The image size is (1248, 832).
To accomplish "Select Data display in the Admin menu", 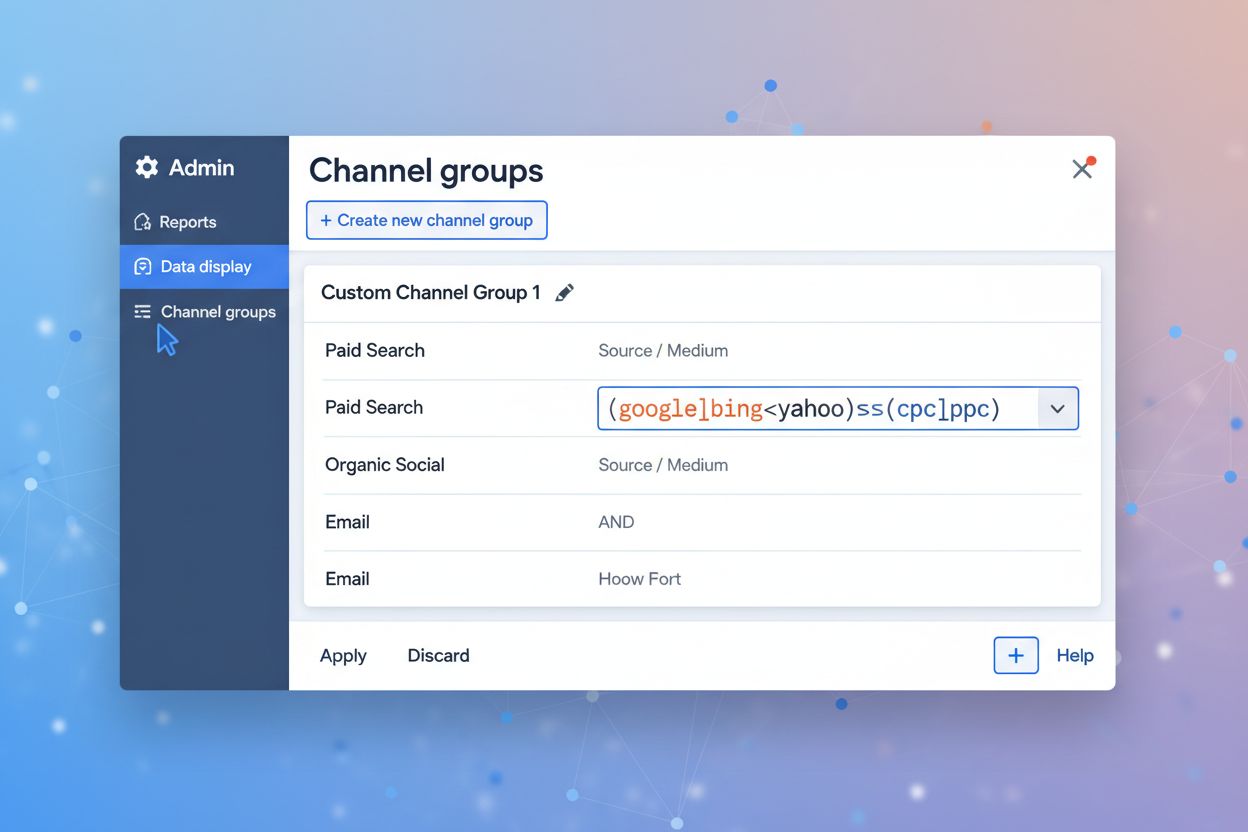I will click(x=205, y=266).
